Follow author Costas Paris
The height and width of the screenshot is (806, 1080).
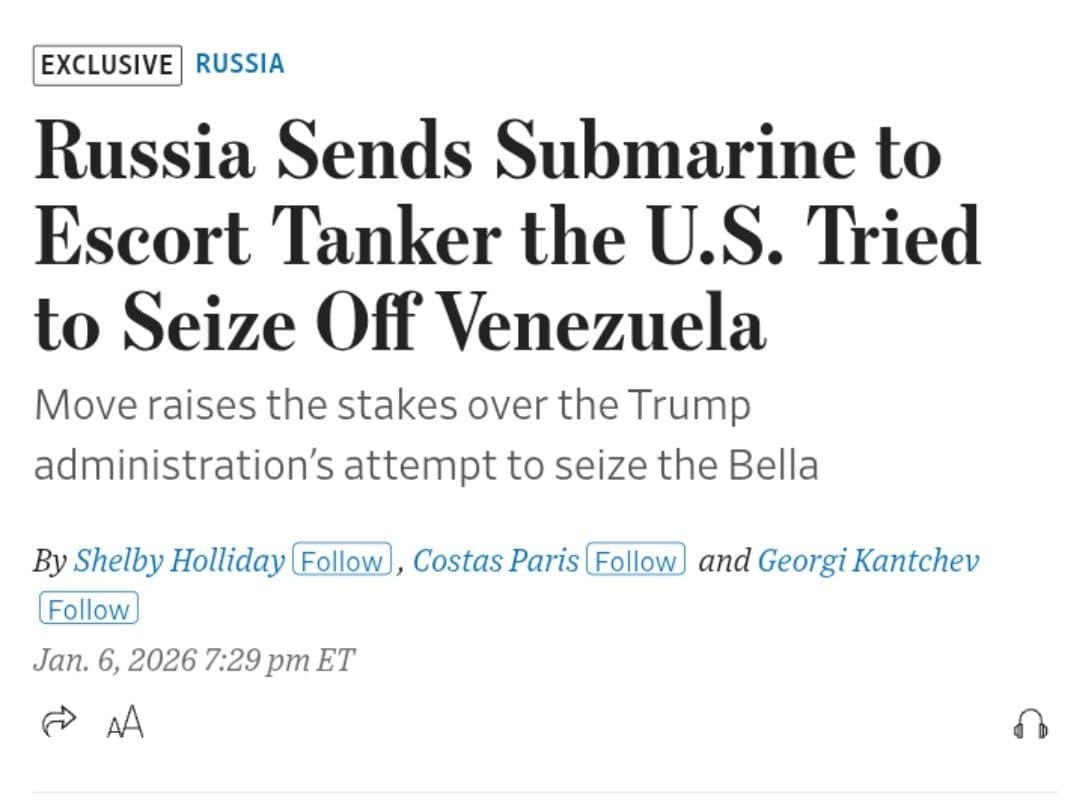(635, 561)
